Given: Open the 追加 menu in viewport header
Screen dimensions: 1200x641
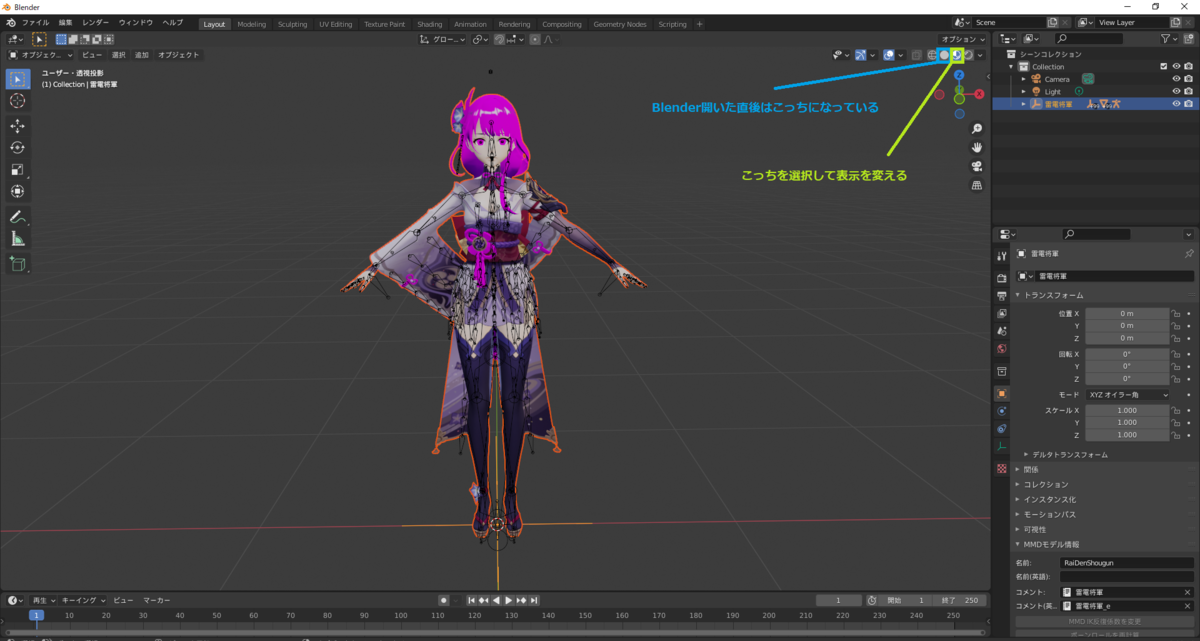Looking at the screenshot, I should [x=142, y=55].
